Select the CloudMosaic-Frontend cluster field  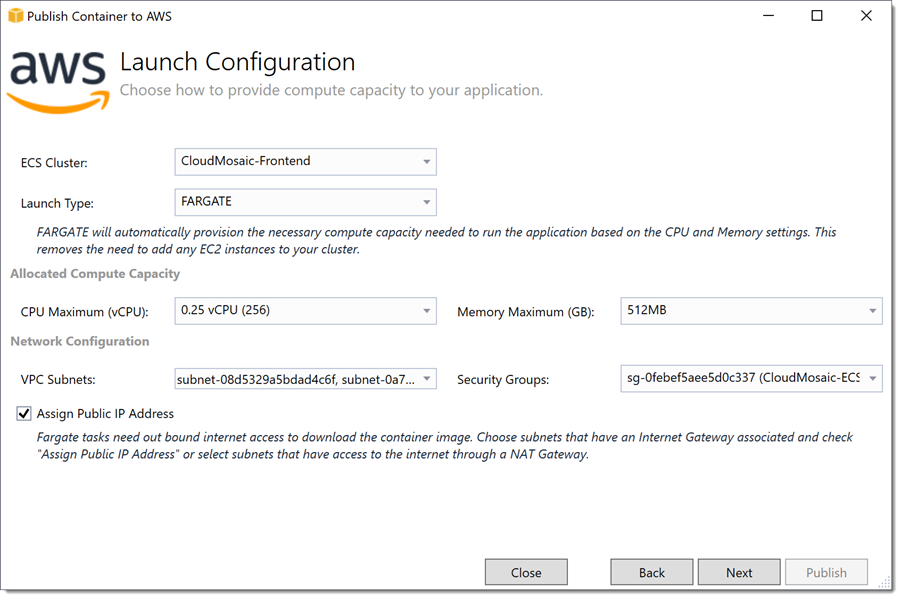click(305, 162)
